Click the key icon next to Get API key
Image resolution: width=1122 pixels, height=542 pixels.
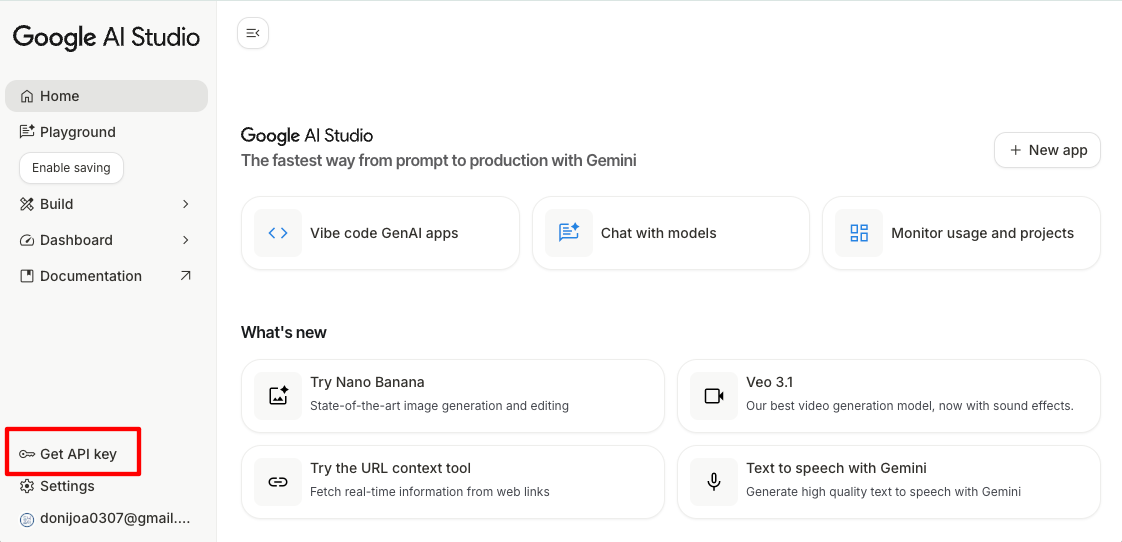(x=27, y=454)
